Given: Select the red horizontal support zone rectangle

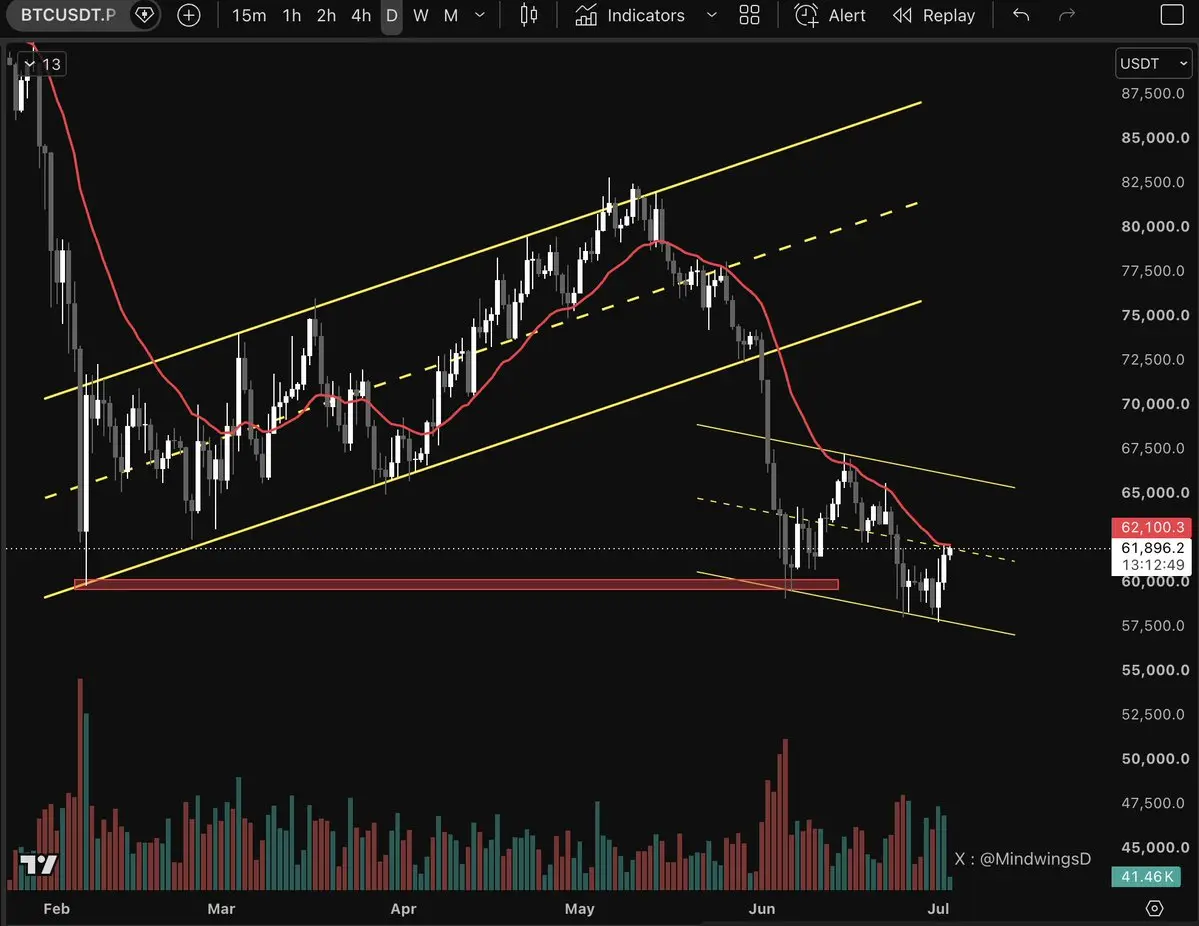Looking at the screenshot, I should pyautogui.click(x=456, y=584).
